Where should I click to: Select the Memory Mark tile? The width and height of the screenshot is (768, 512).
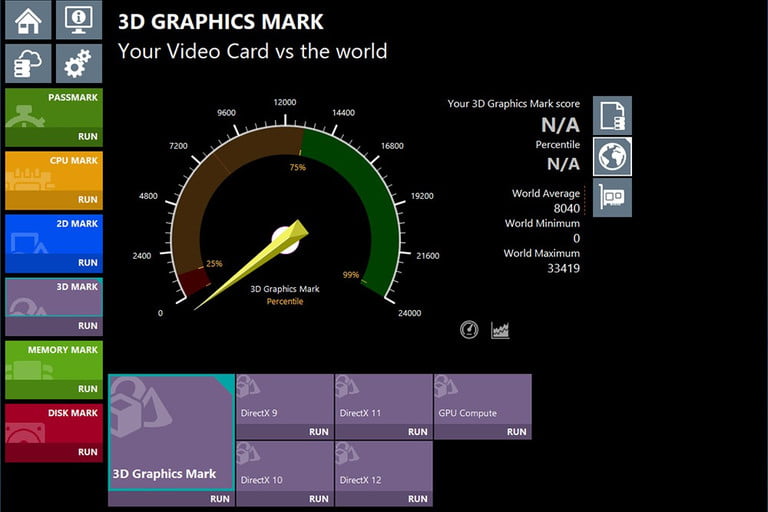click(54, 361)
